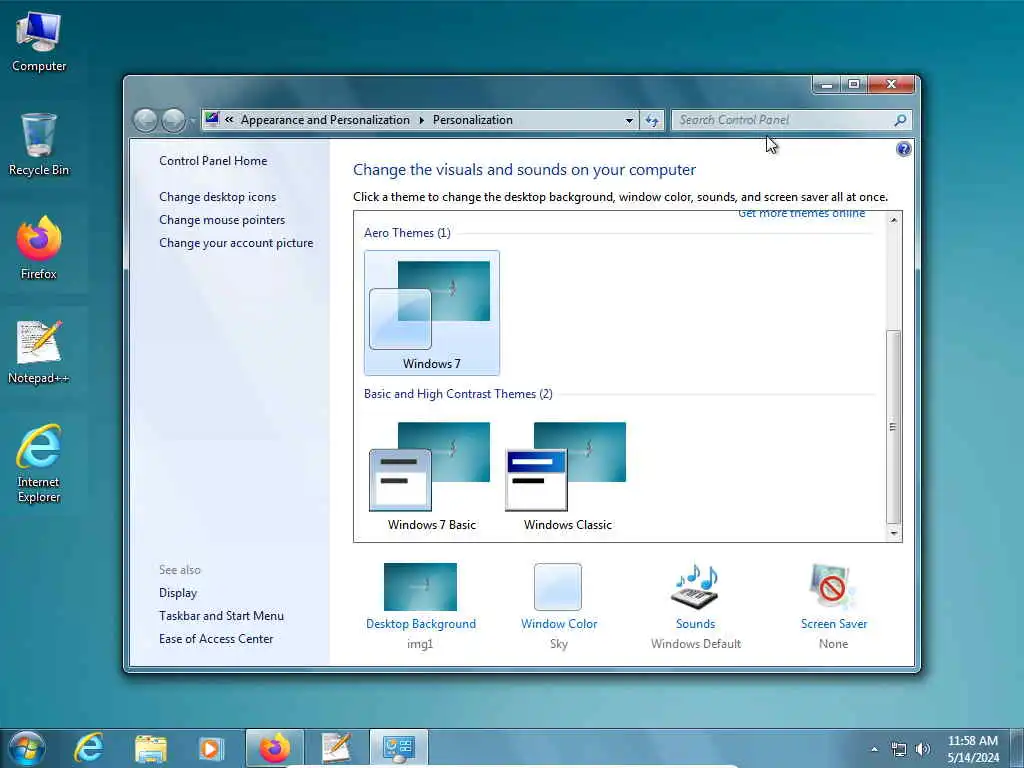Select the Recycle Bin desktop icon
Screen dimensions: 1024x768
(39, 145)
